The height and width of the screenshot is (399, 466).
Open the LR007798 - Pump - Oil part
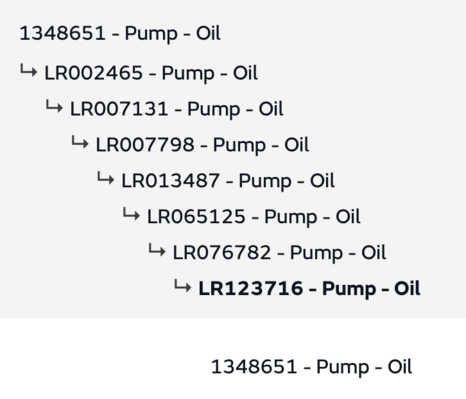(x=202, y=145)
